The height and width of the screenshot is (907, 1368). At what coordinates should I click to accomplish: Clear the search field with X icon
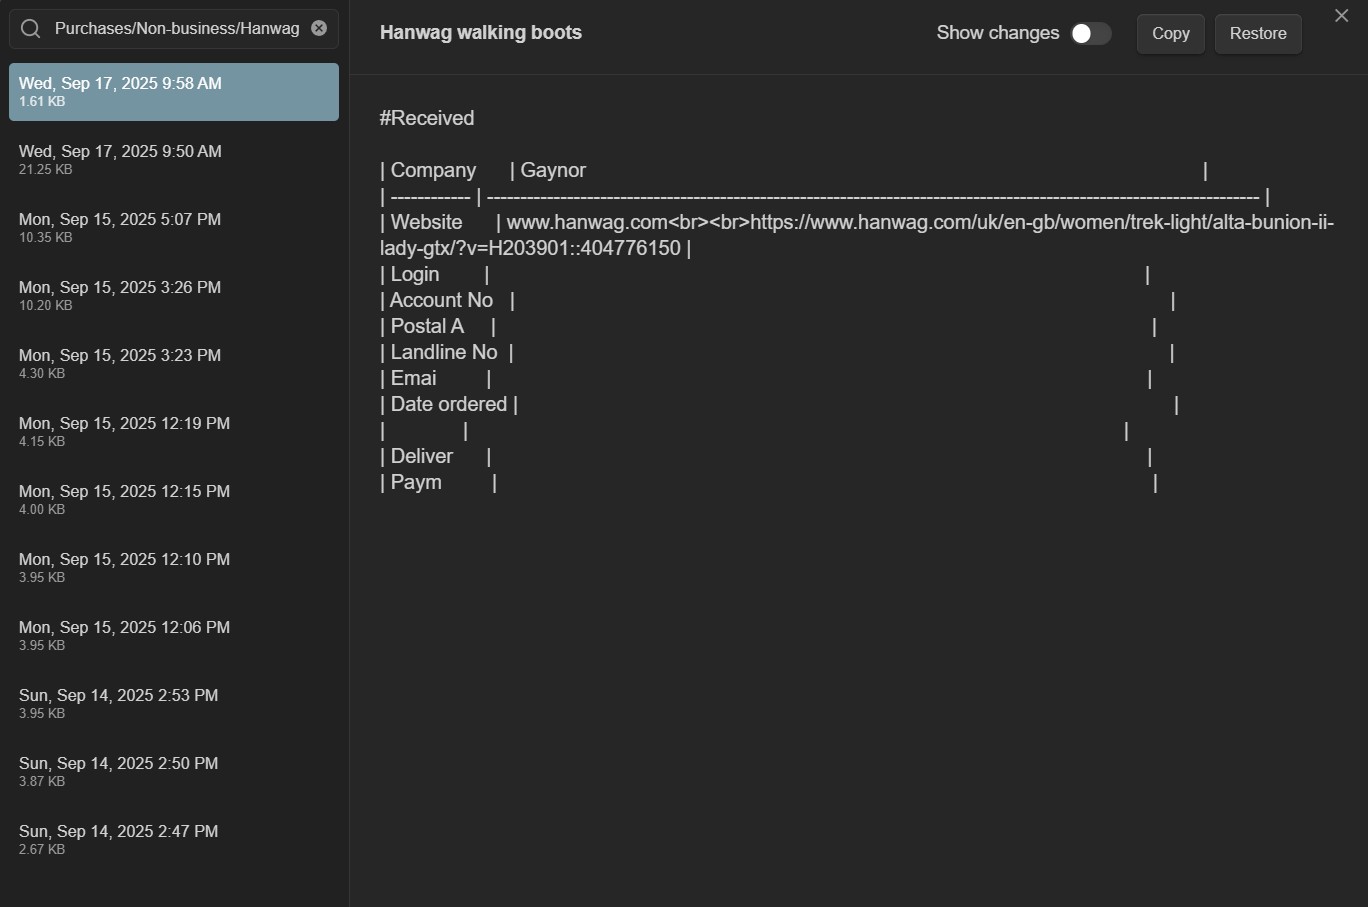(x=319, y=28)
